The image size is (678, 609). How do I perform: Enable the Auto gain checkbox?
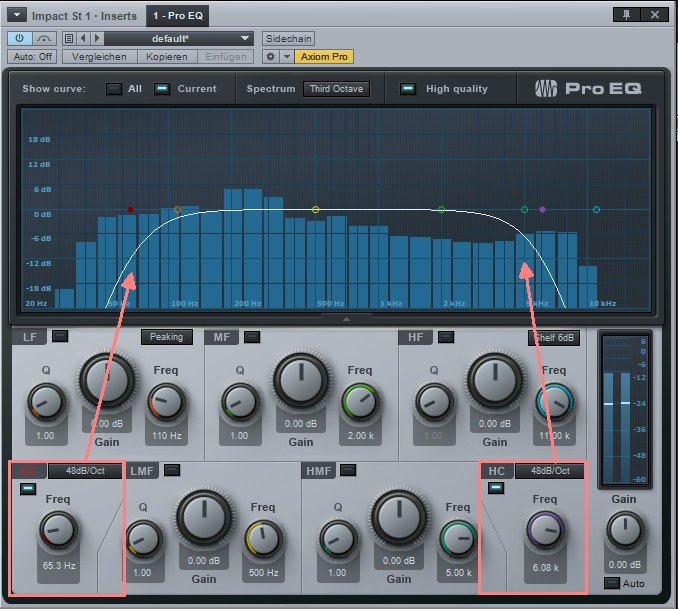(x=611, y=583)
